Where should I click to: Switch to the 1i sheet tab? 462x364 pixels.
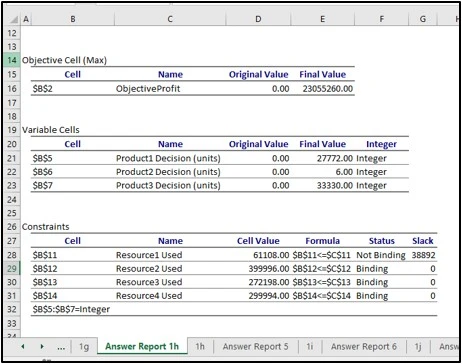tap(310, 347)
